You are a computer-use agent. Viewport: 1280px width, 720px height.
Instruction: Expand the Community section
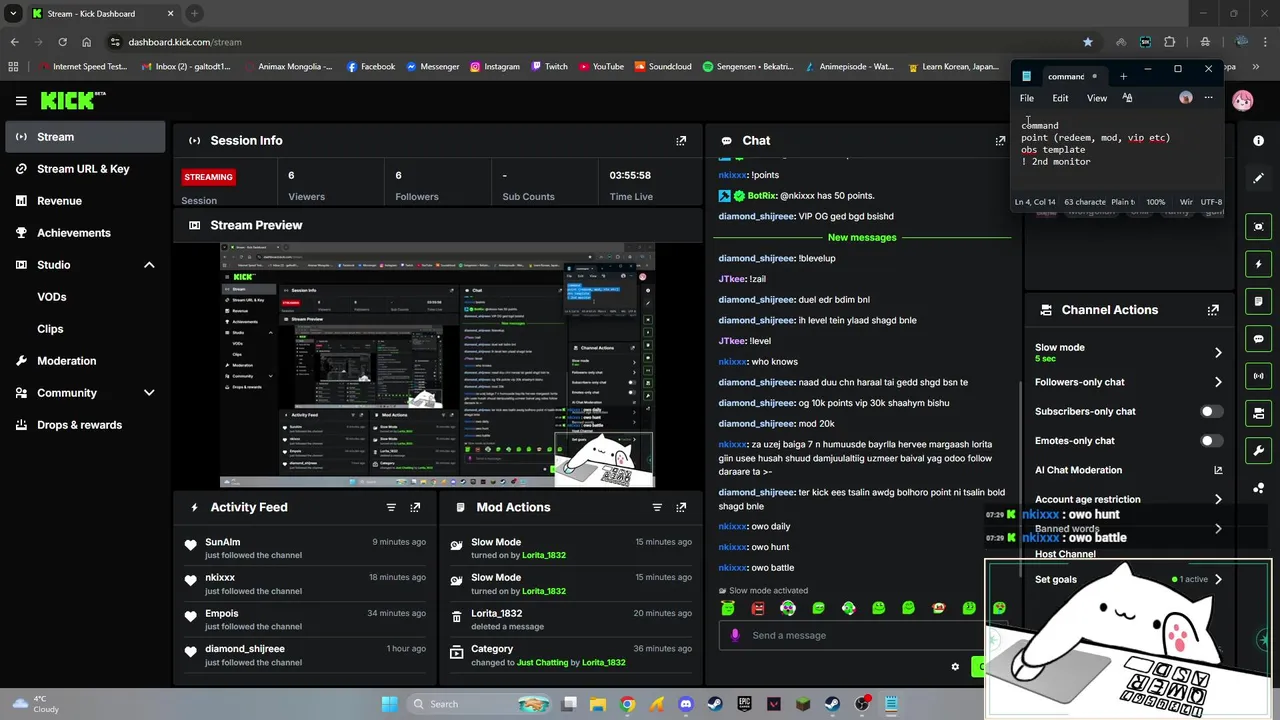149,393
